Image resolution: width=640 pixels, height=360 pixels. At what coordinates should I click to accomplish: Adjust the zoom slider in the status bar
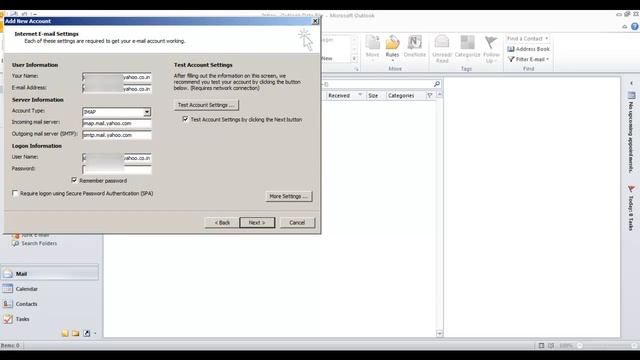[607, 346]
